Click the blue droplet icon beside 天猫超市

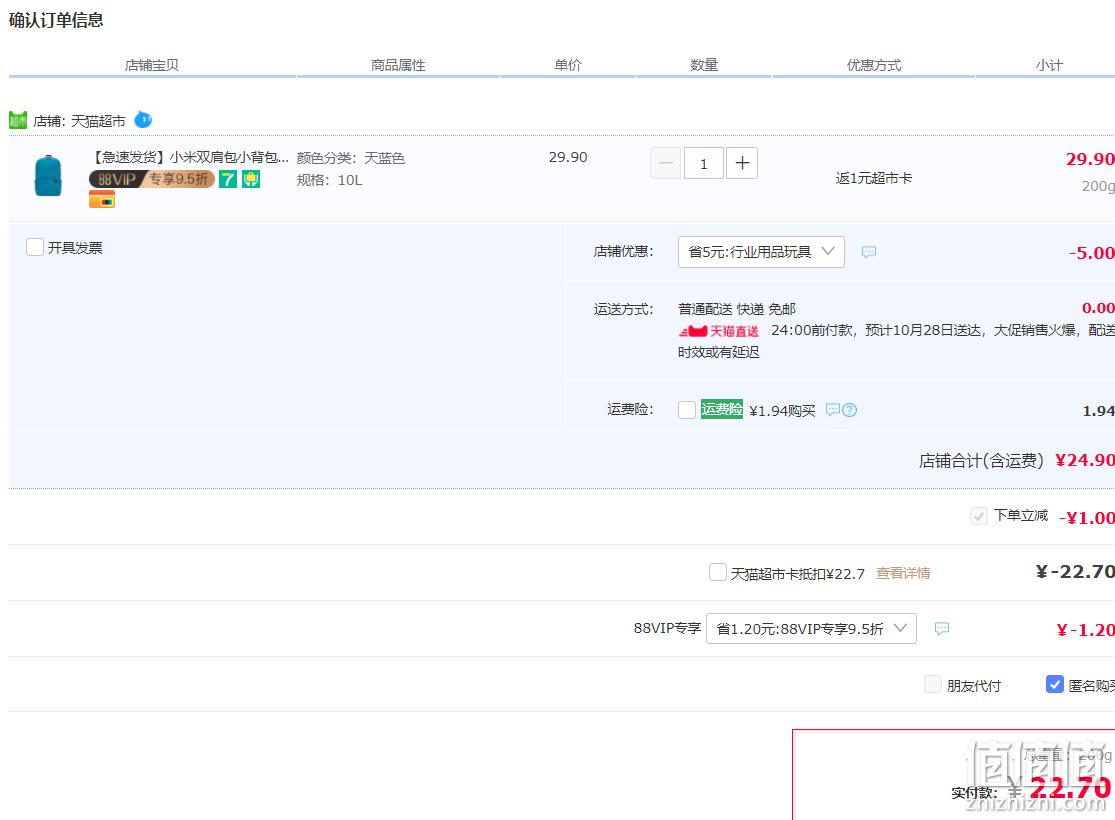143,119
